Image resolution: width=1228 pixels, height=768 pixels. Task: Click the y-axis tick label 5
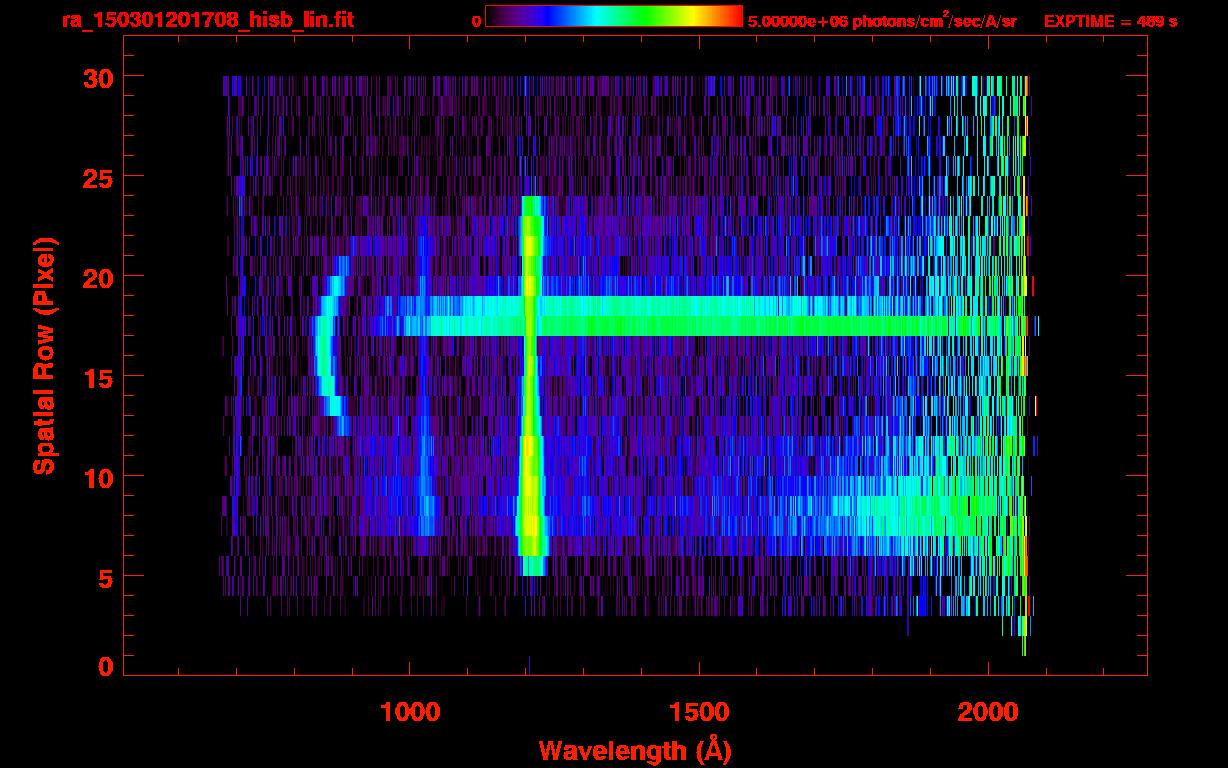[105, 577]
